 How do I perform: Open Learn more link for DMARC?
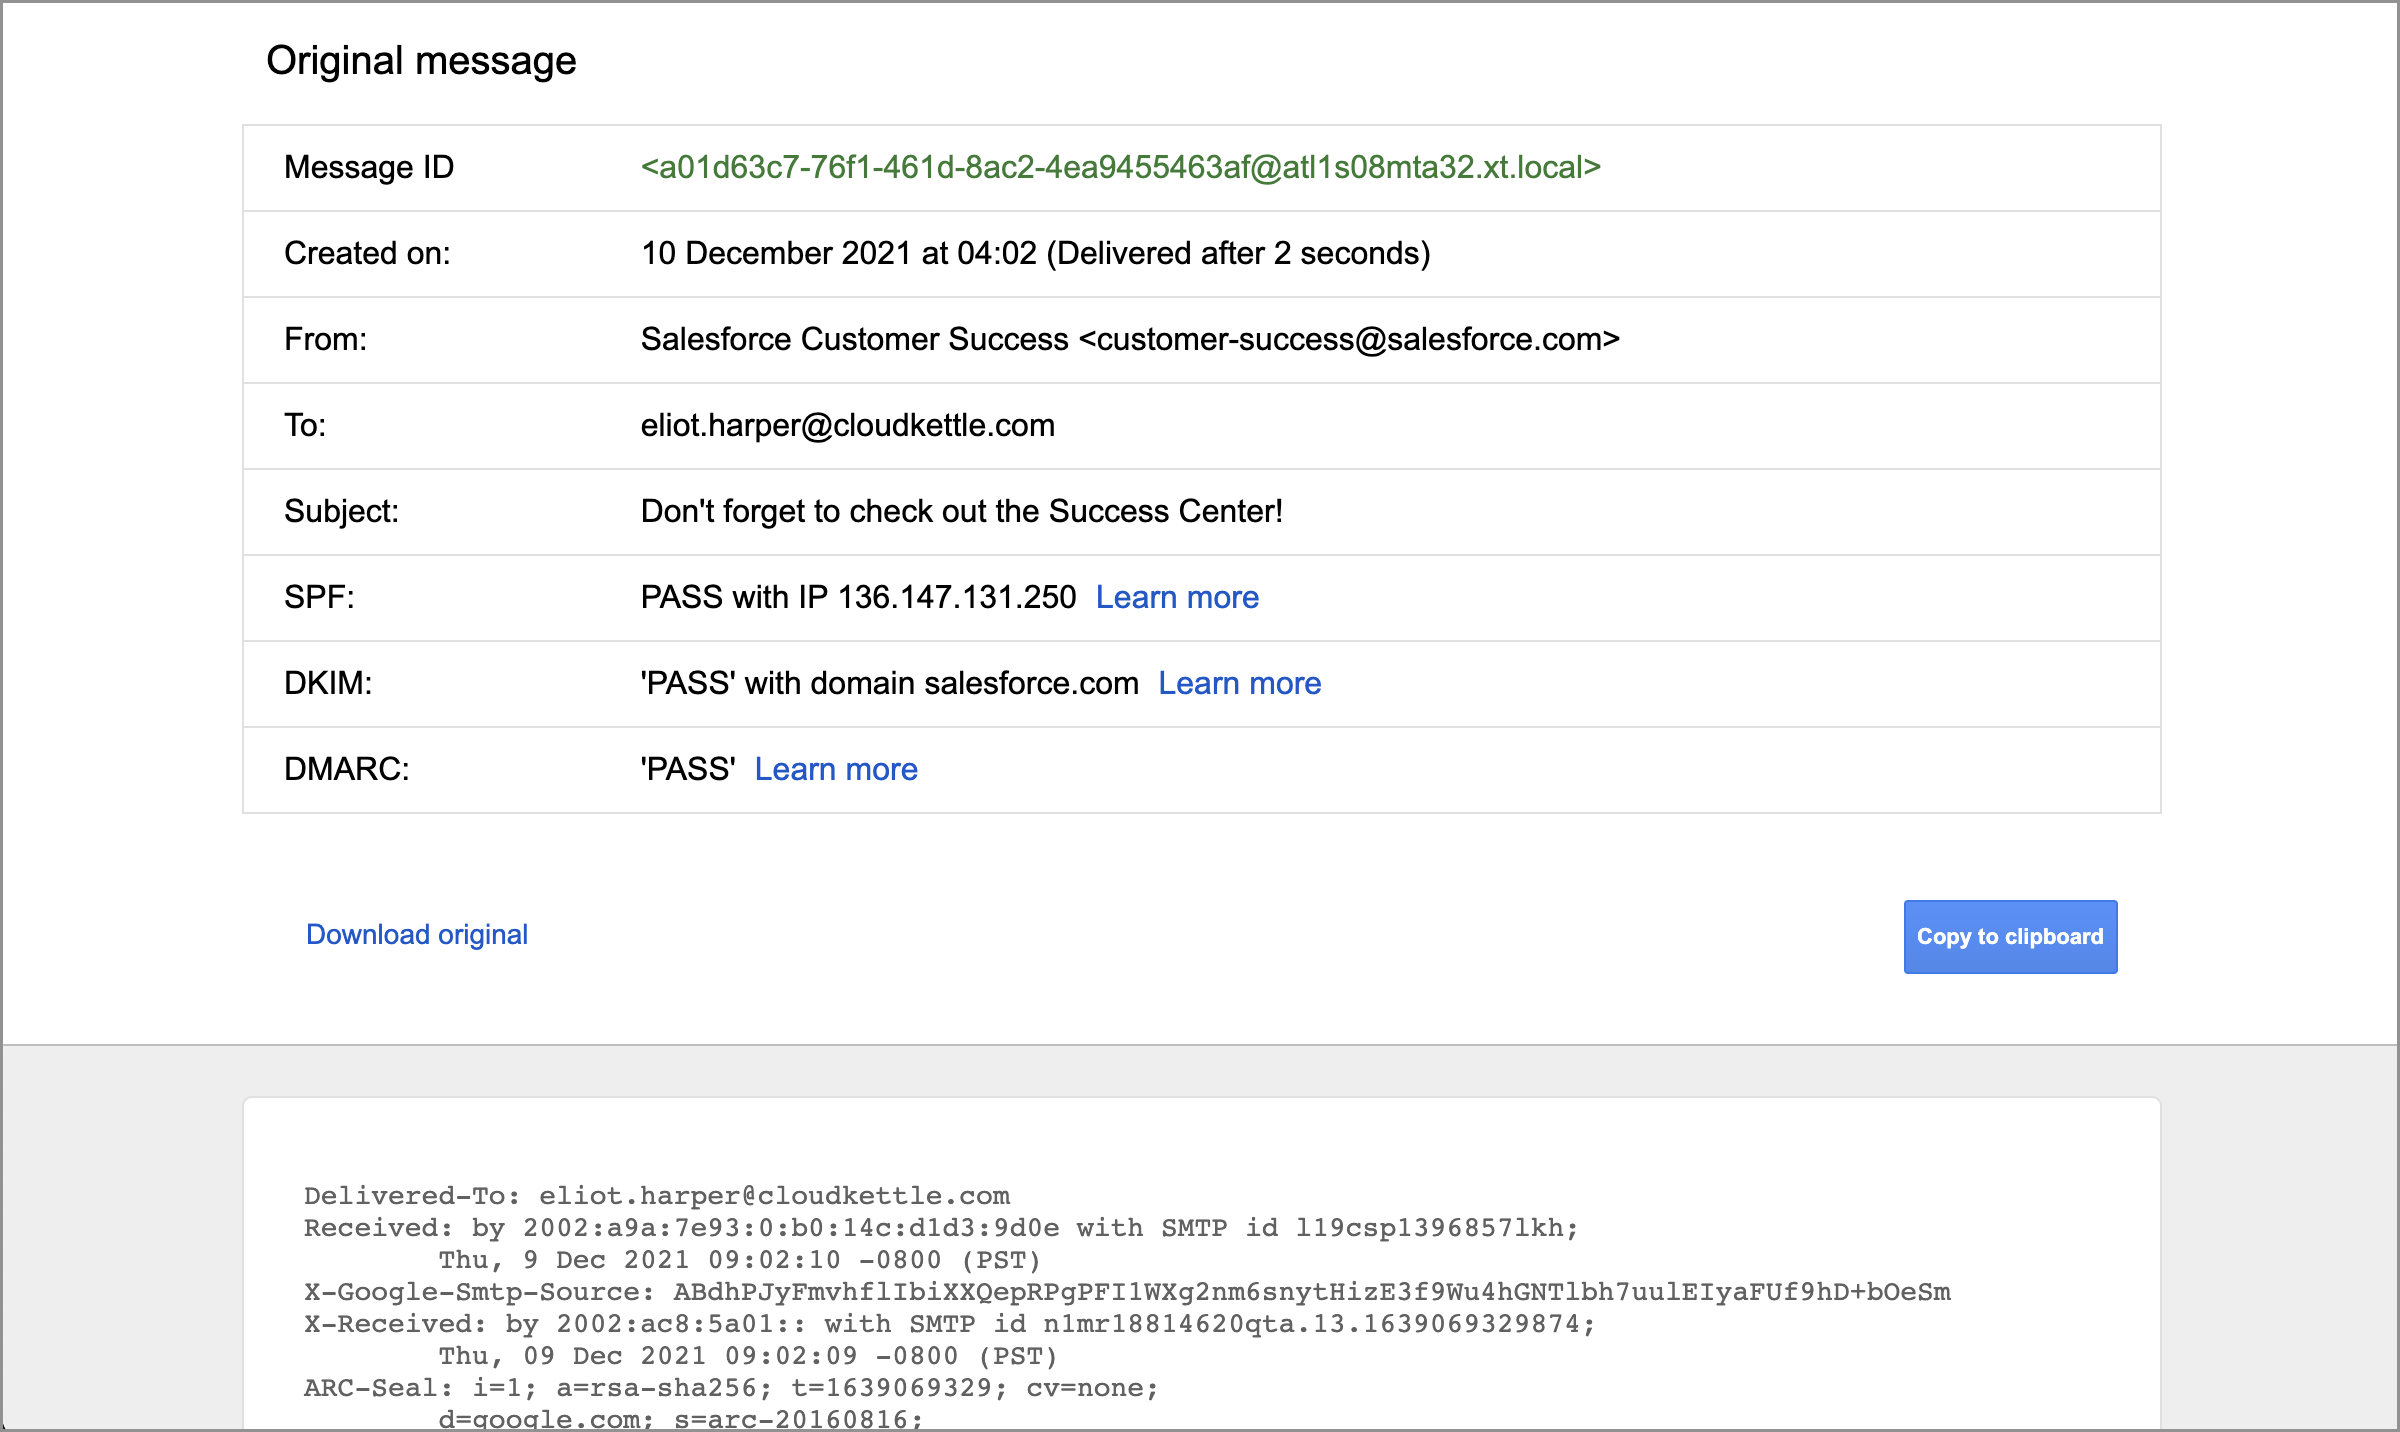pyautogui.click(x=836, y=769)
